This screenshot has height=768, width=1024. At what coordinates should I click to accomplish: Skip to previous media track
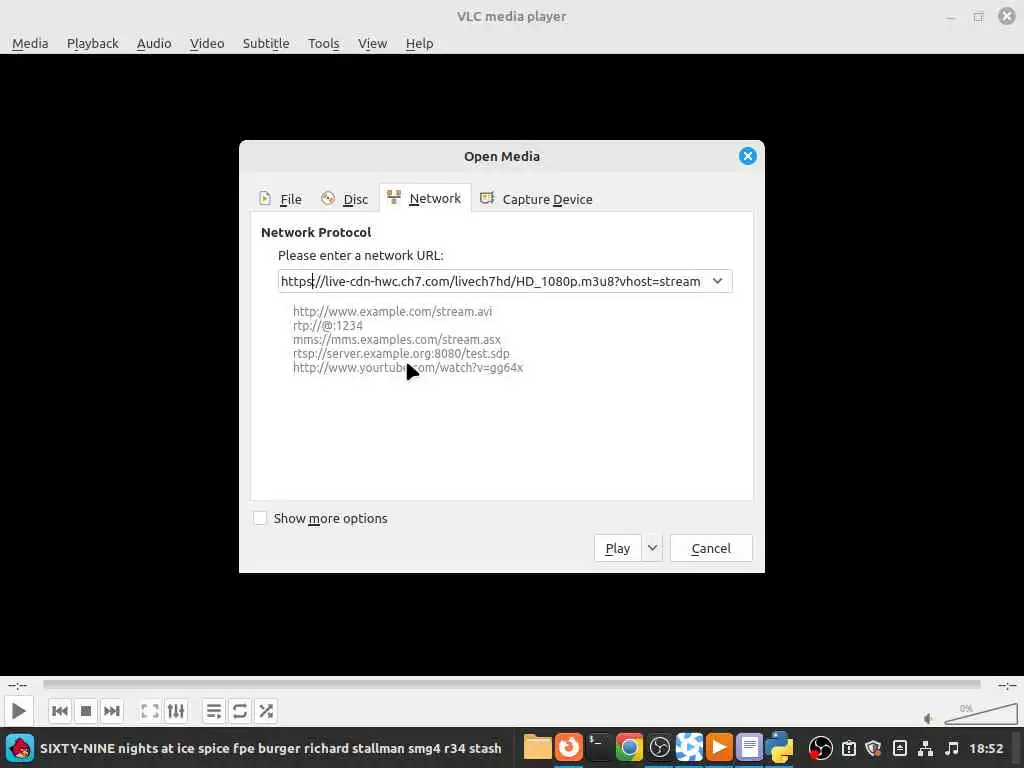point(60,711)
